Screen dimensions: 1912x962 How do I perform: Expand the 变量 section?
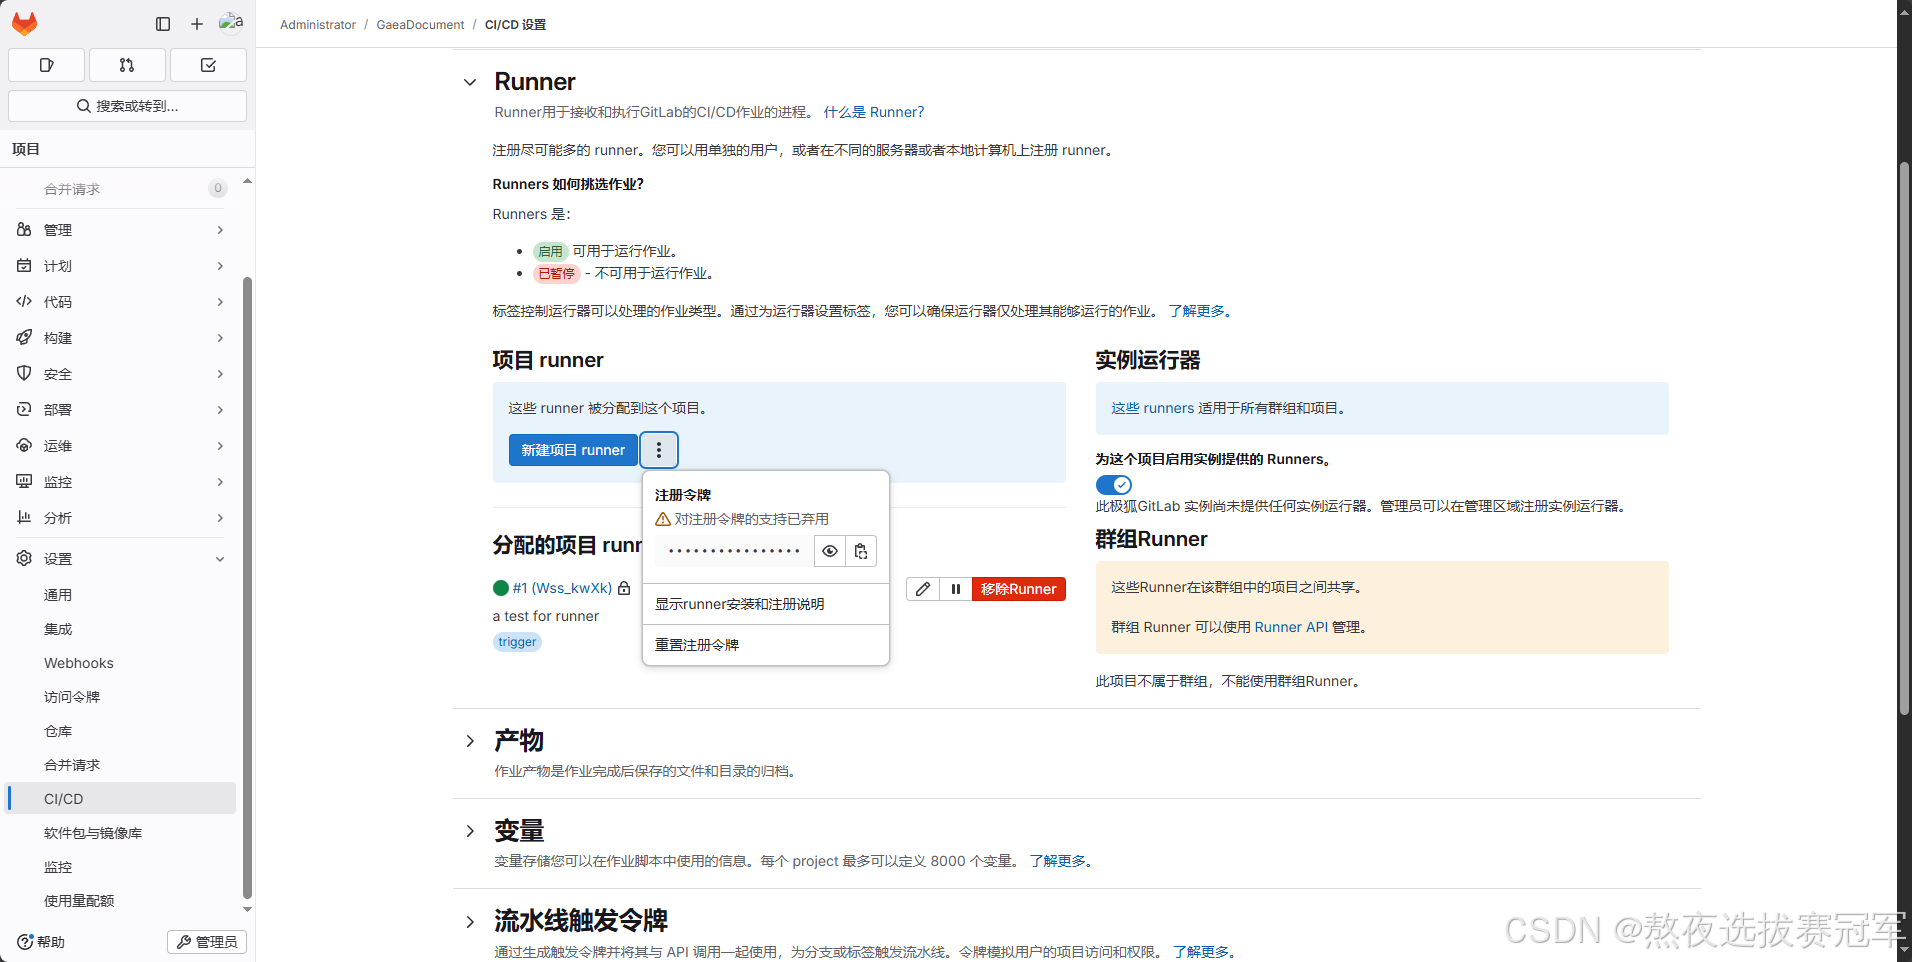pyautogui.click(x=470, y=831)
